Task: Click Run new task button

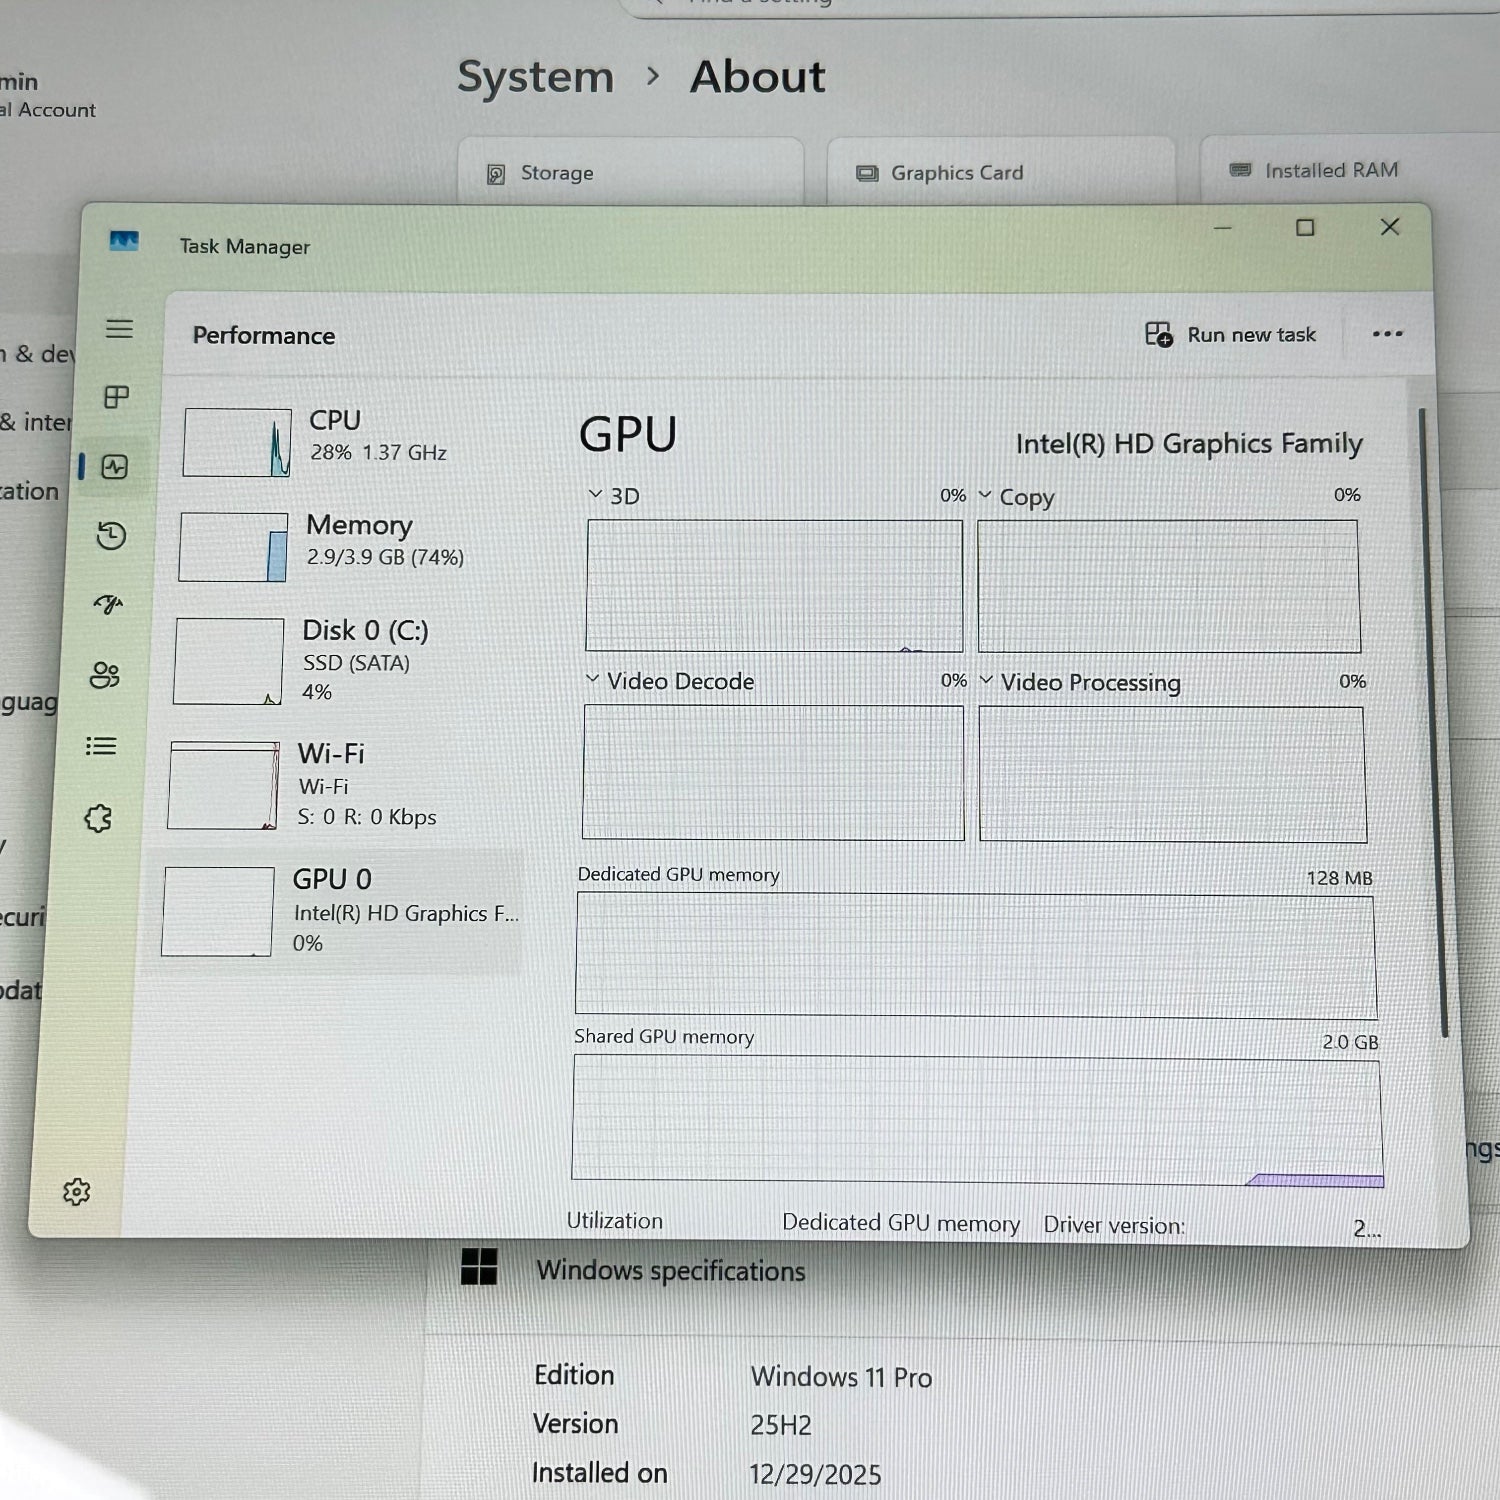Action: click(x=1231, y=335)
